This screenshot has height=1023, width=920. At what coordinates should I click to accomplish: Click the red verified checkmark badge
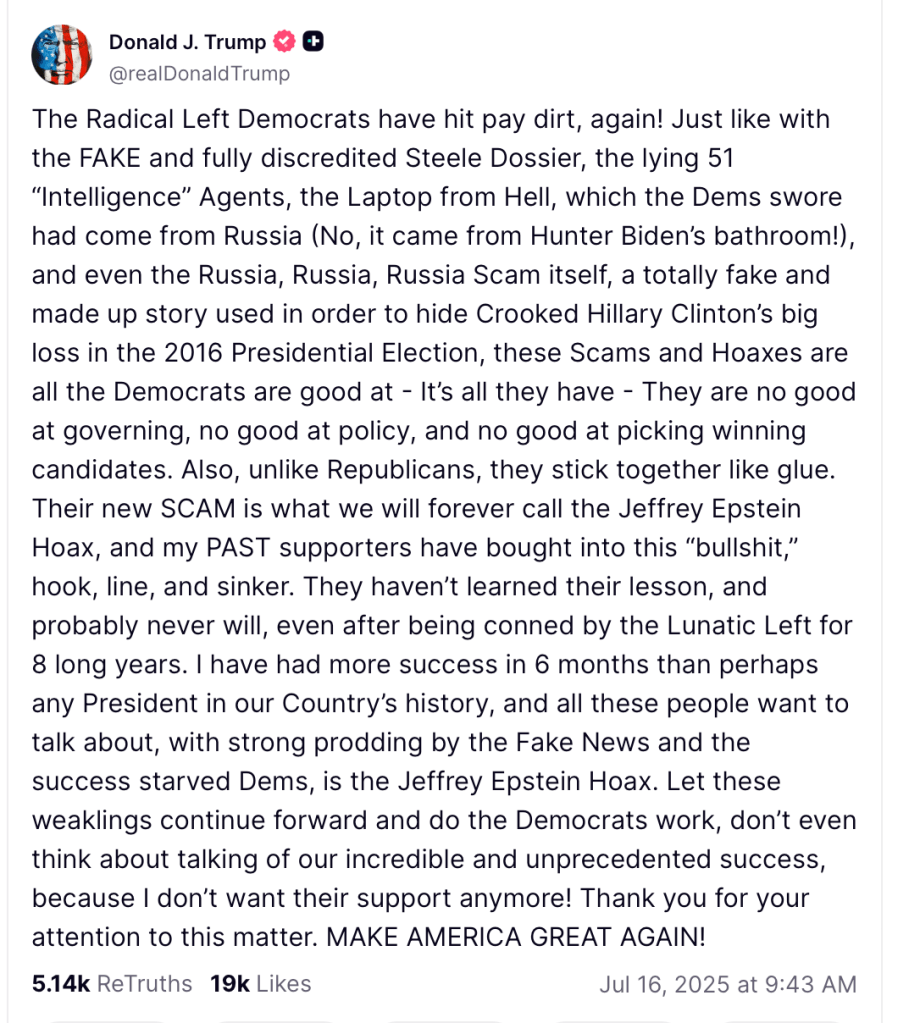pos(285,42)
